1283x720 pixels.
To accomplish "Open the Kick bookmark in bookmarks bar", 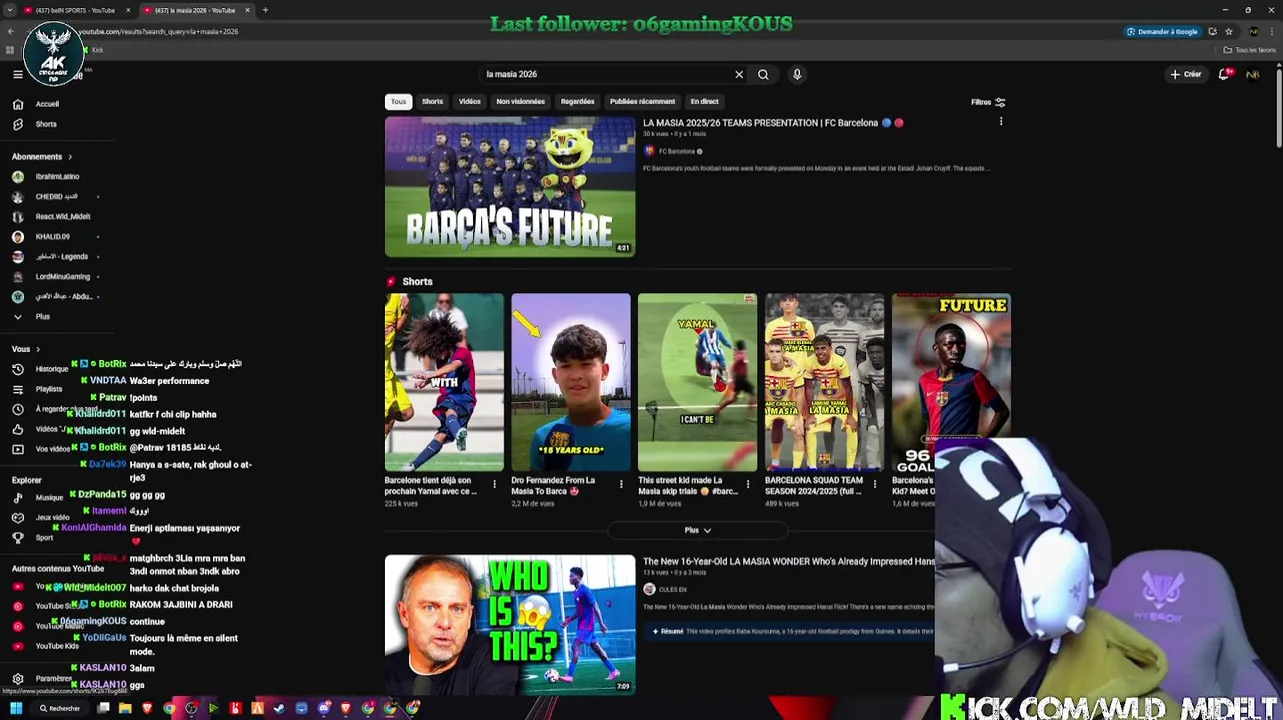I will coord(93,50).
